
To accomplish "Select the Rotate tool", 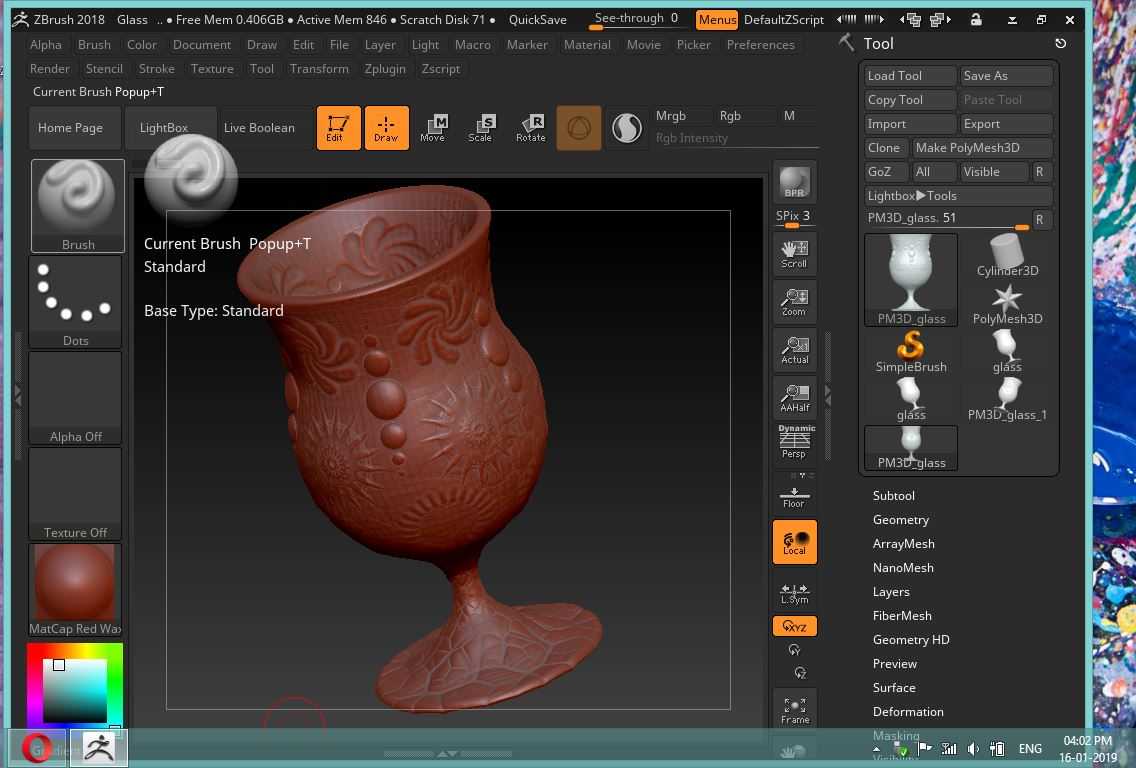I will [x=530, y=128].
